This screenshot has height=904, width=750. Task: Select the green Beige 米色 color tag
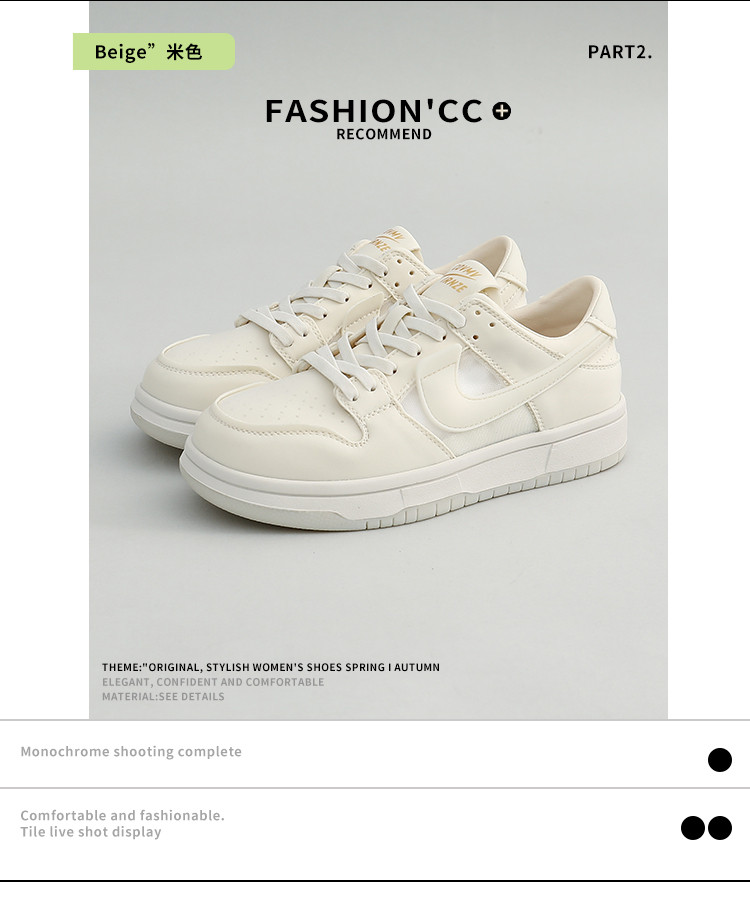pyautogui.click(x=153, y=51)
